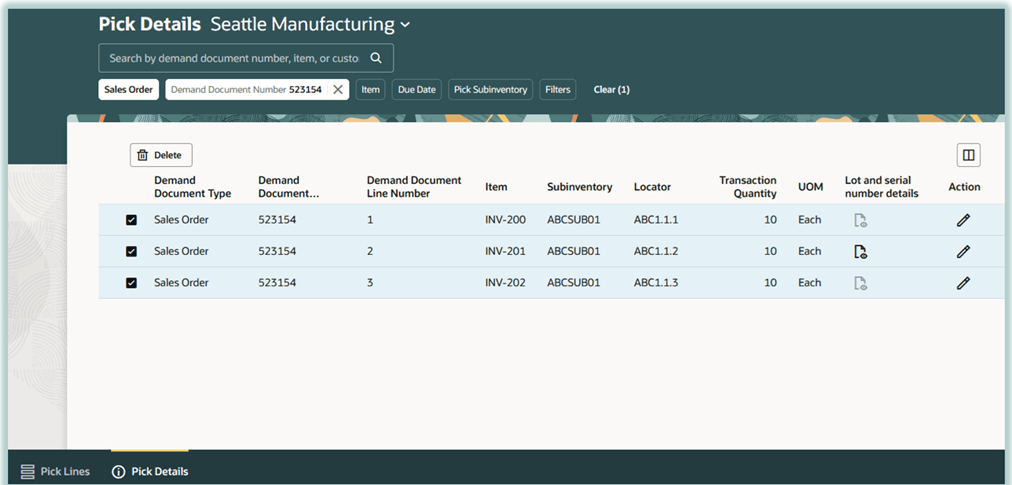1012x485 pixels.
Task: Uncheck the row for line number 1
Action: (131, 220)
